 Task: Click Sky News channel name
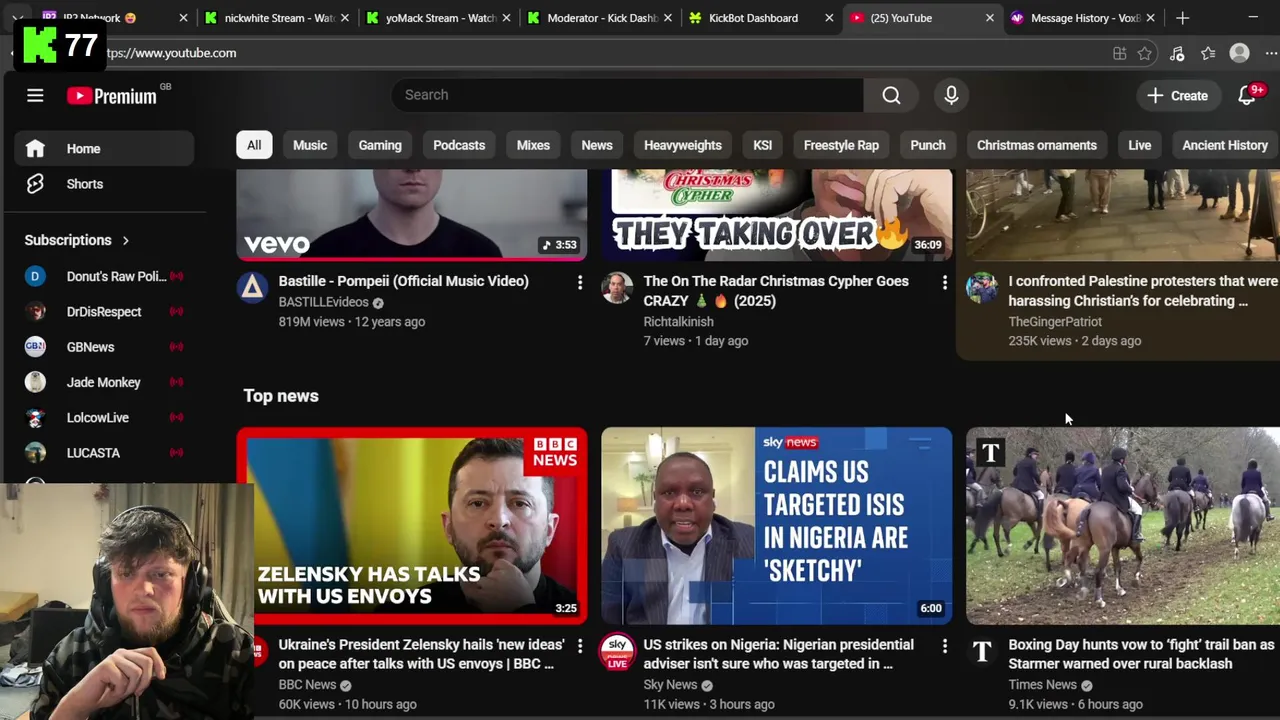click(670, 685)
